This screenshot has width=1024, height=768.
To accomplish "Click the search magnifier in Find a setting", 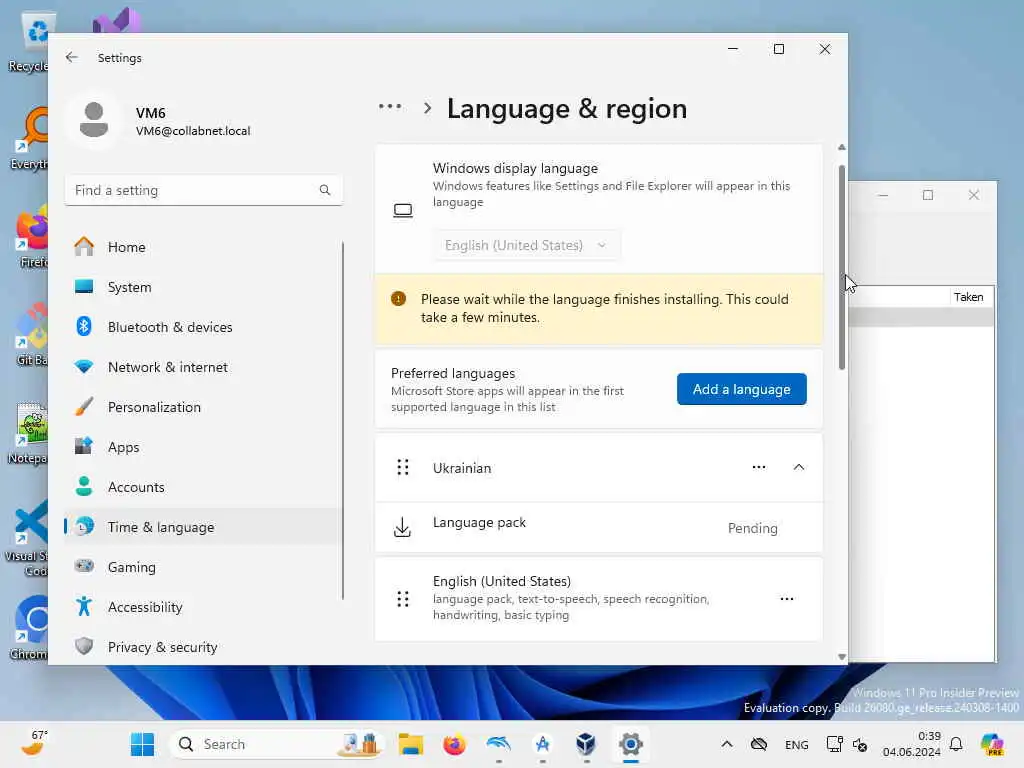I will pyautogui.click(x=325, y=190).
